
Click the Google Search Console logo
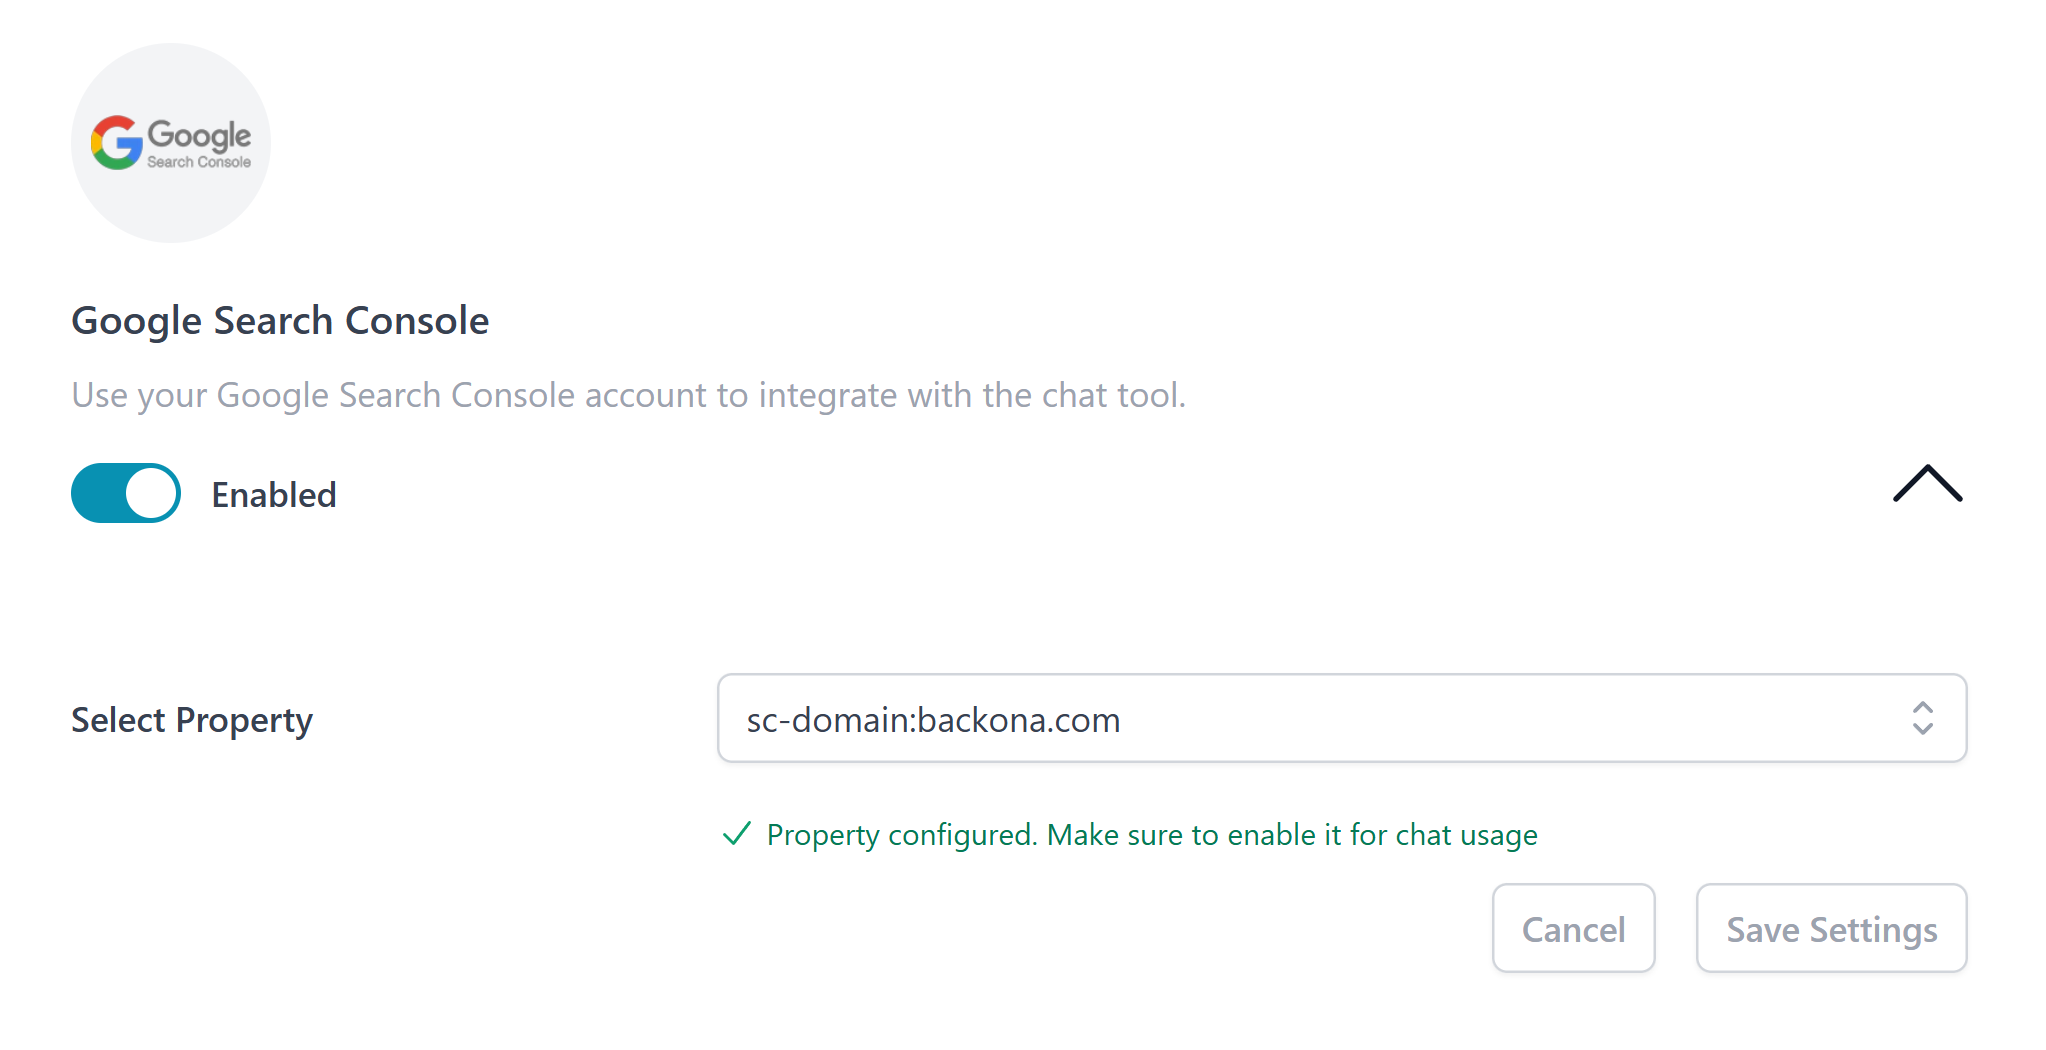point(171,143)
